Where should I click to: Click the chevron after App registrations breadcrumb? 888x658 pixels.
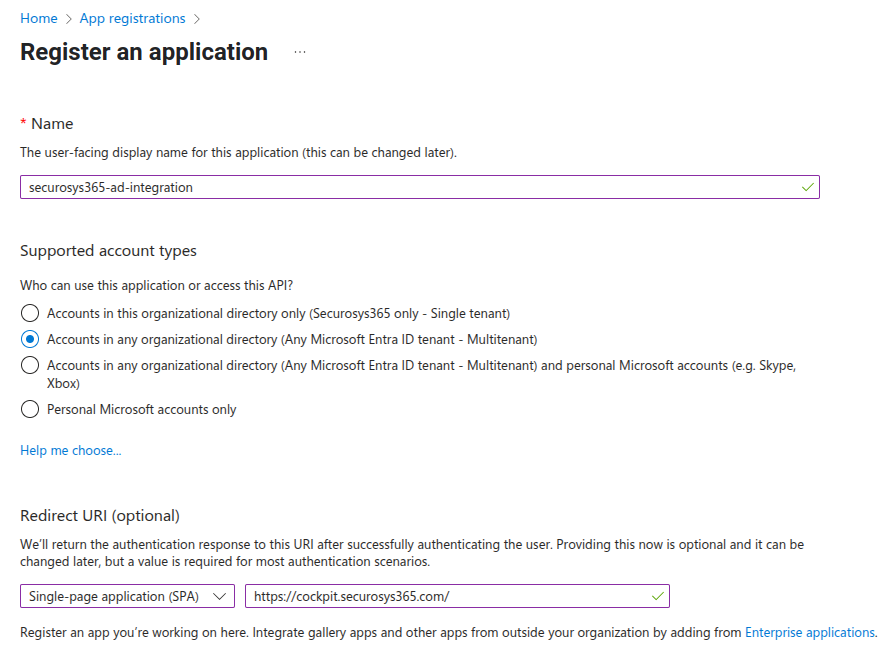click(x=197, y=19)
